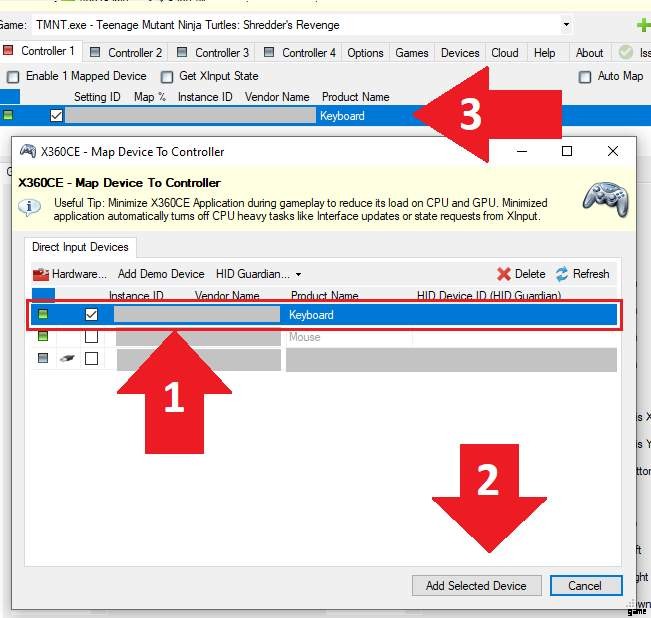
Task: Click green status icon of Mouse row
Action: [x=43, y=336]
